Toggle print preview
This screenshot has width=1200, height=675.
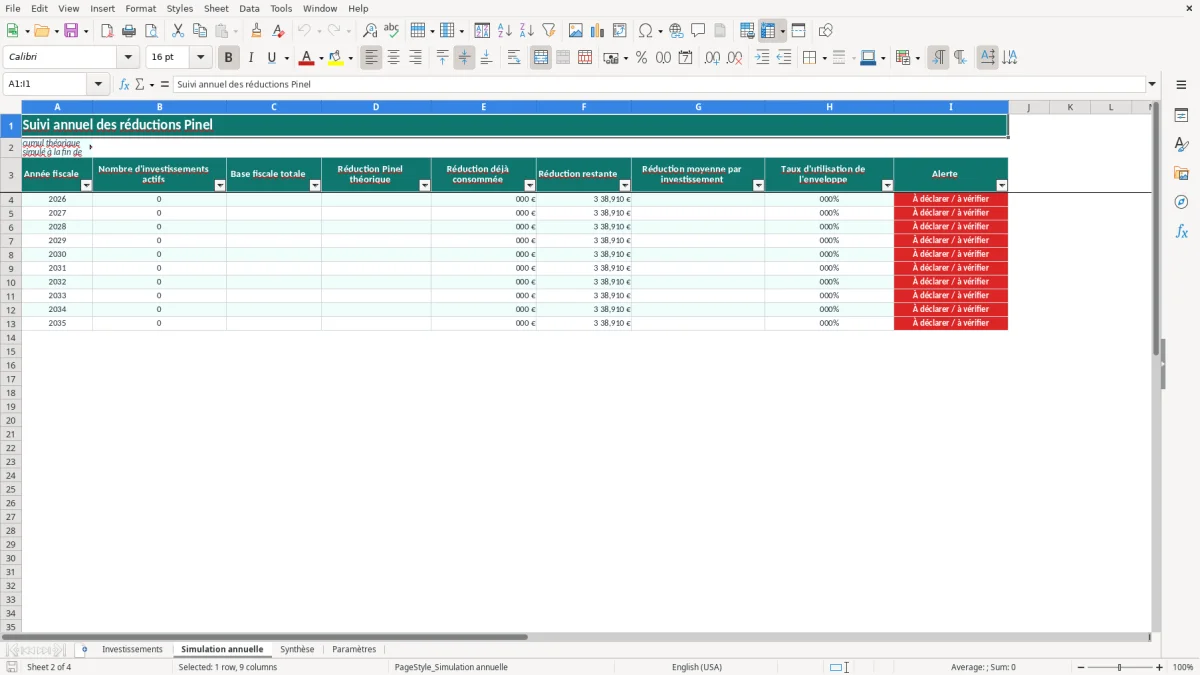(151, 31)
